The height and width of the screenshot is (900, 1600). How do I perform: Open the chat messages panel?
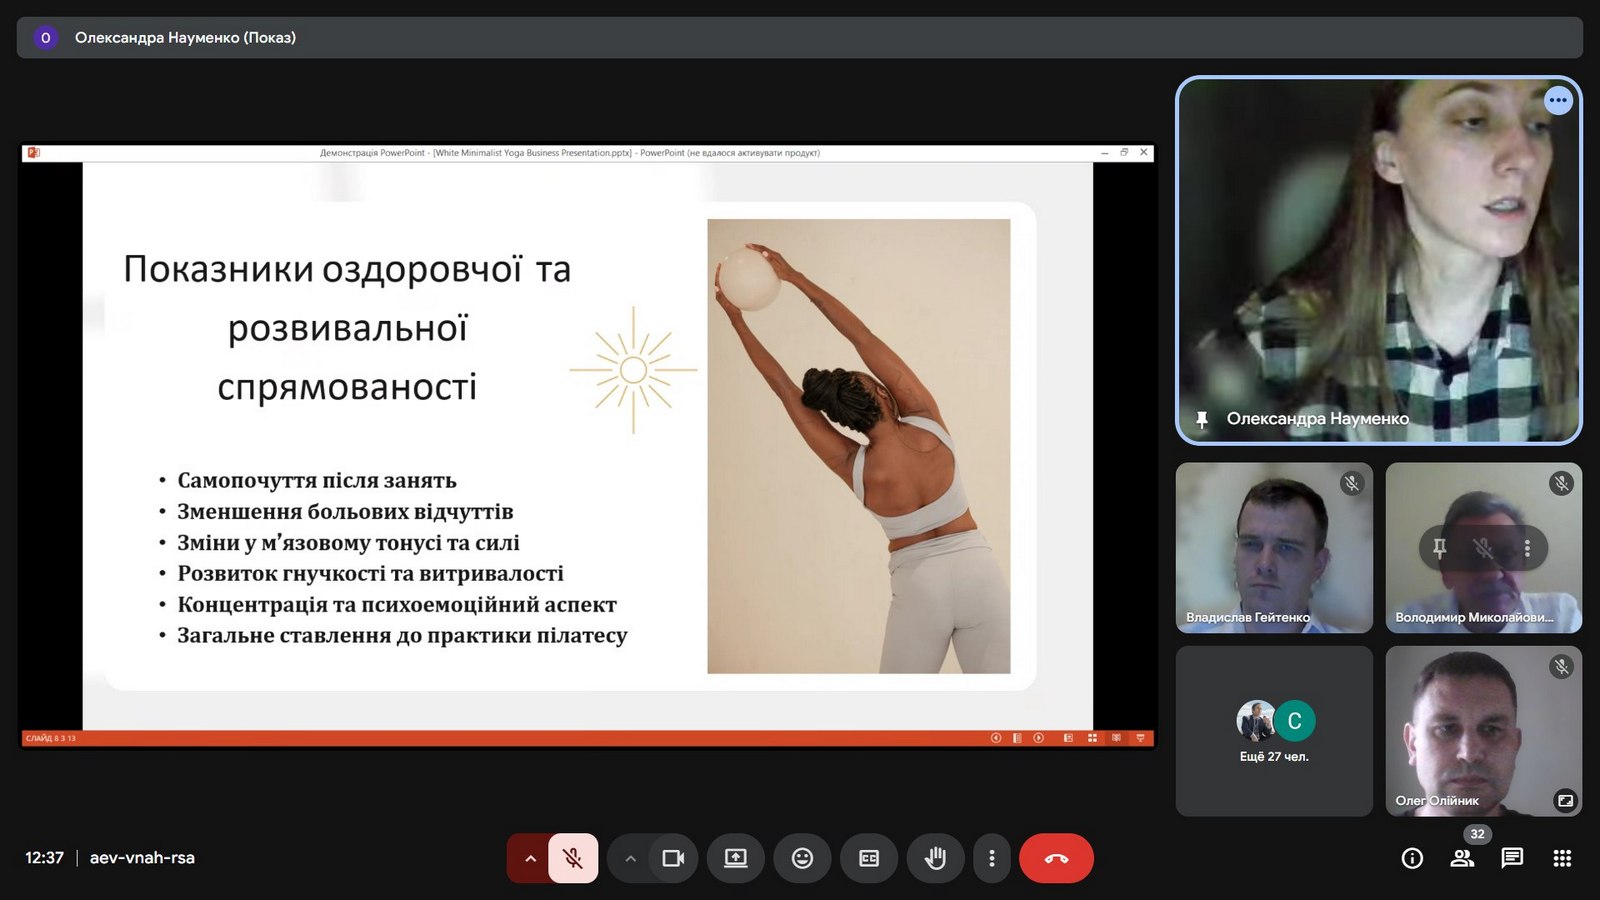tap(1512, 858)
